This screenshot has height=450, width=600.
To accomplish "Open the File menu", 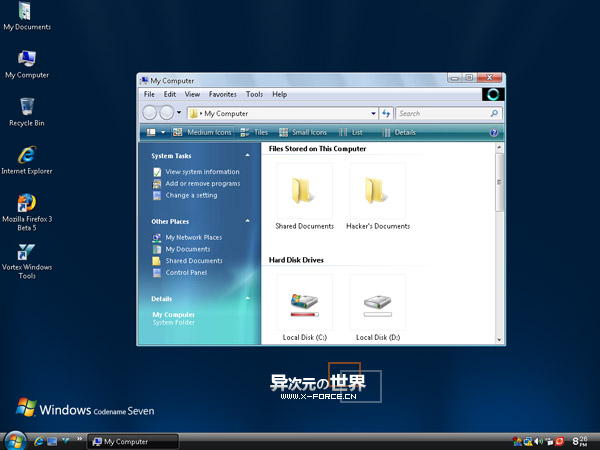I will [149, 95].
